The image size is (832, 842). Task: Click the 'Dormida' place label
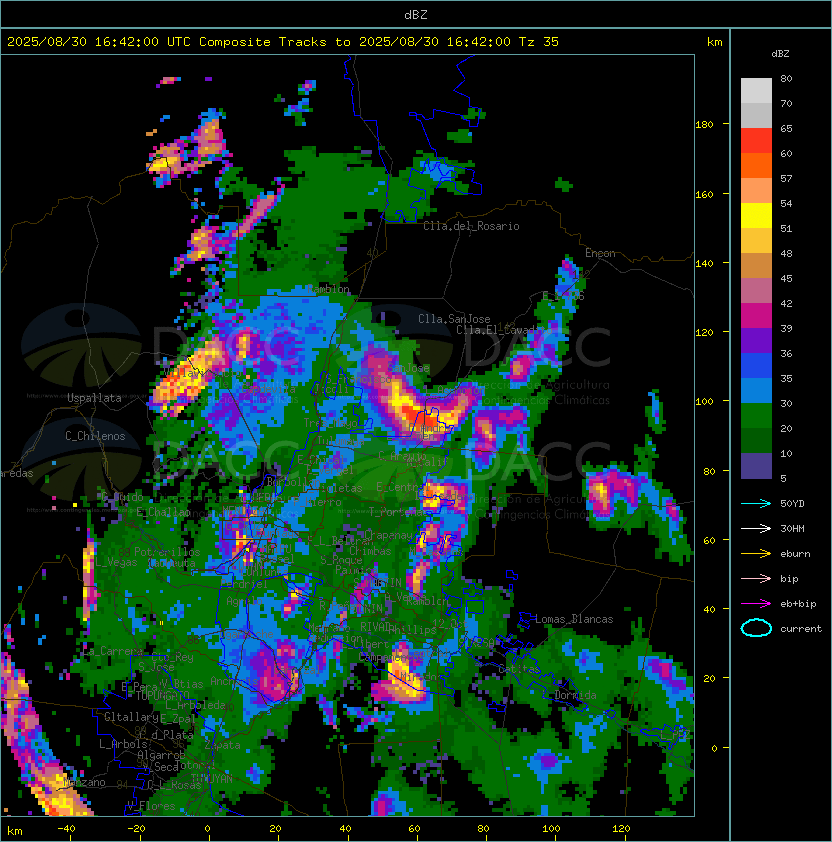tap(575, 695)
